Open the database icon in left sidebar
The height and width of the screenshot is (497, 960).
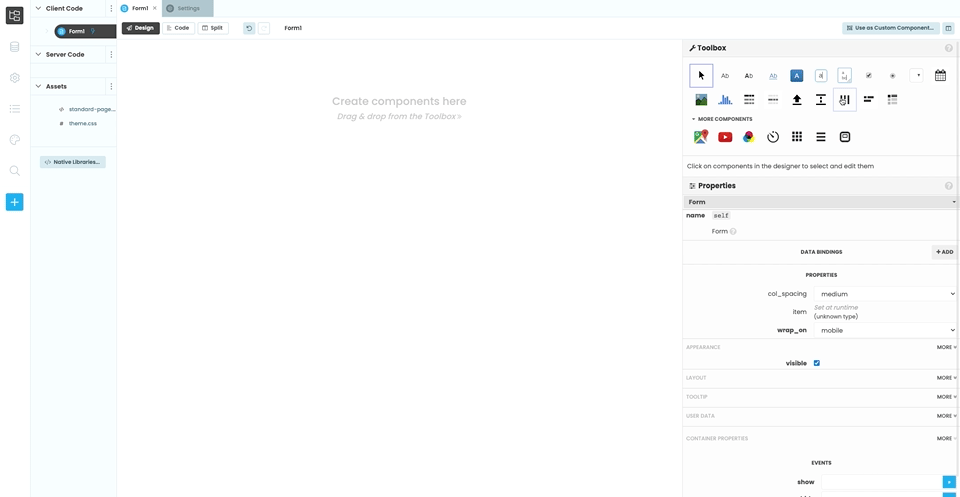pyautogui.click(x=15, y=47)
